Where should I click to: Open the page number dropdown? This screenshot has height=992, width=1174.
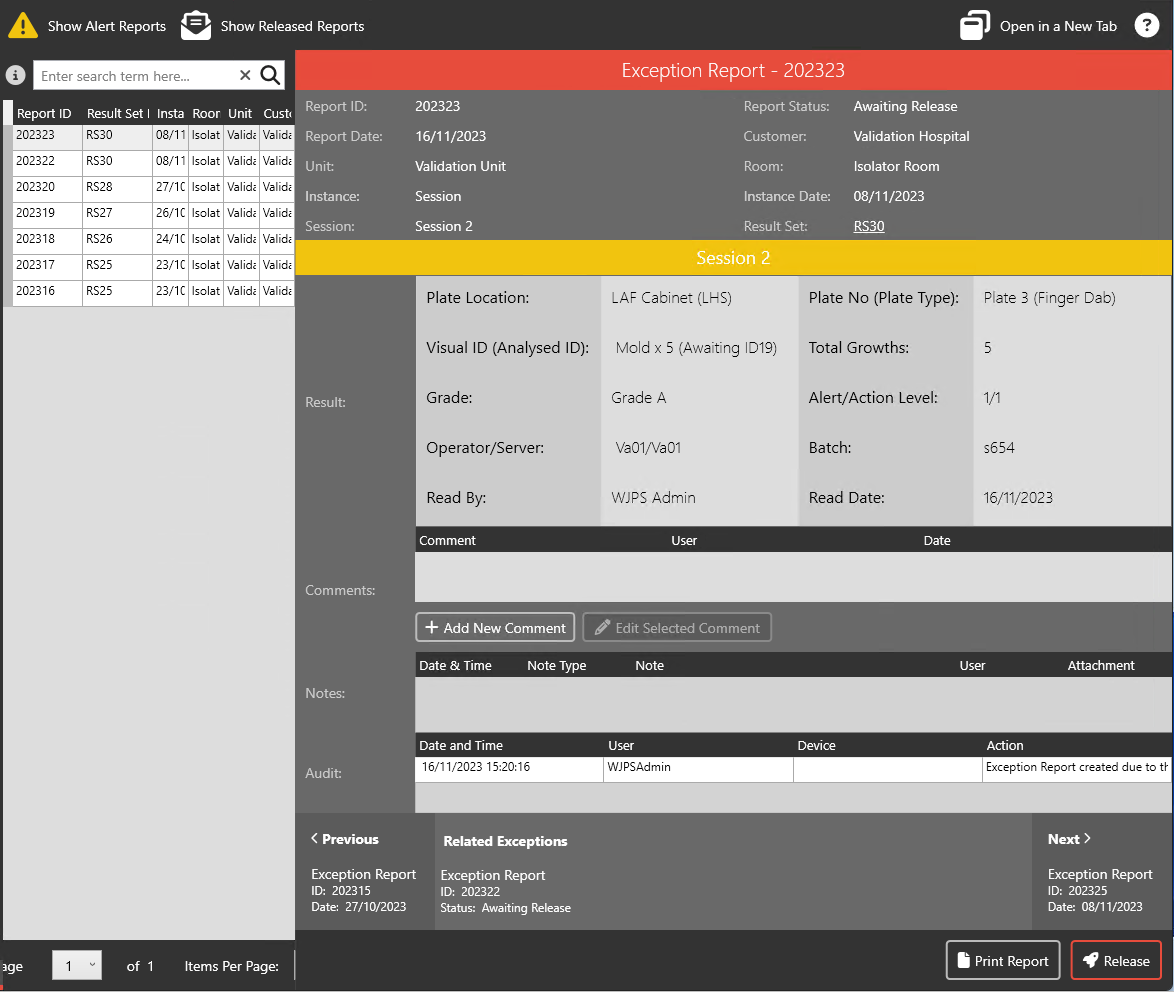coord(77,966)
